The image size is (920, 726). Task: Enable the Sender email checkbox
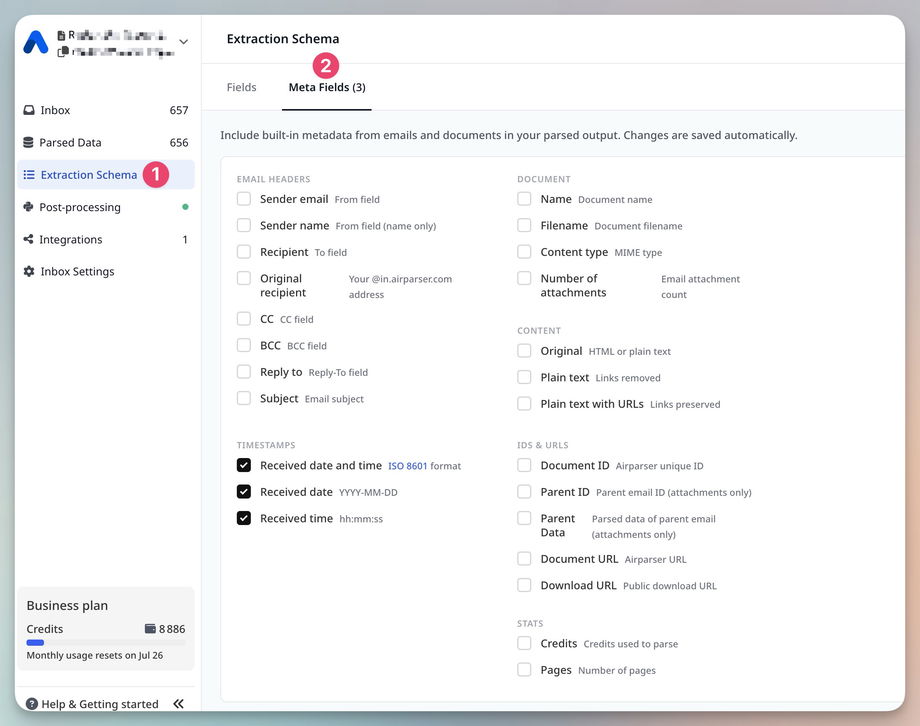click(x=243, y=199)
